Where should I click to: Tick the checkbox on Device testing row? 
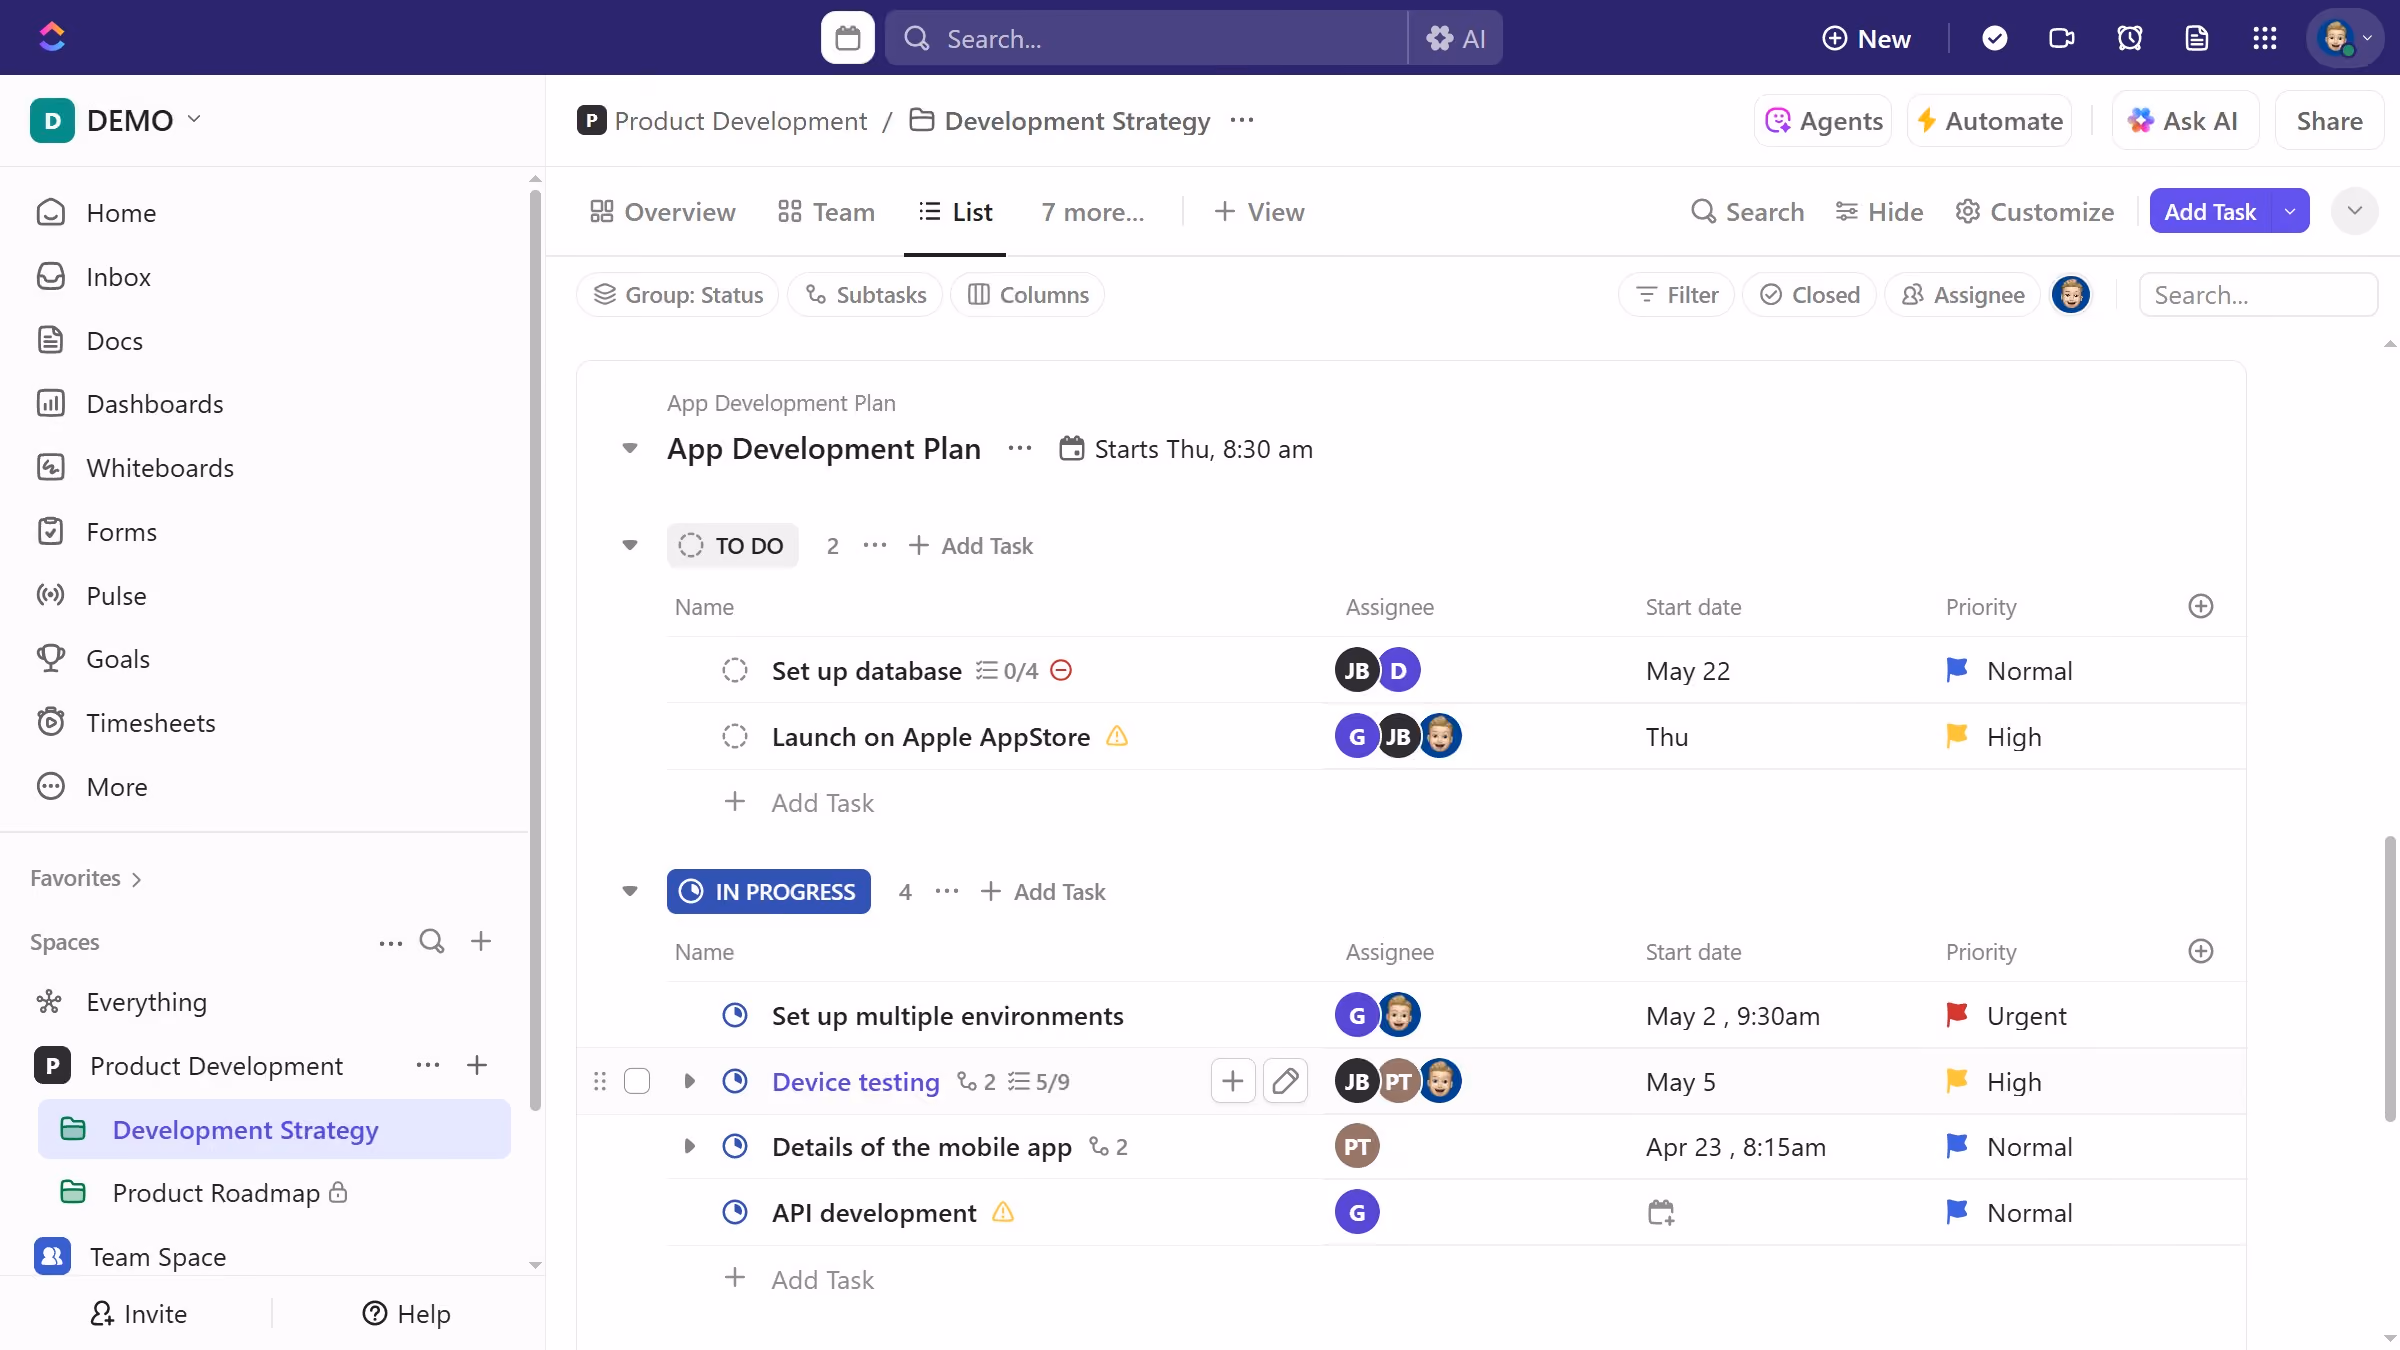click(x=637, y=1081)
